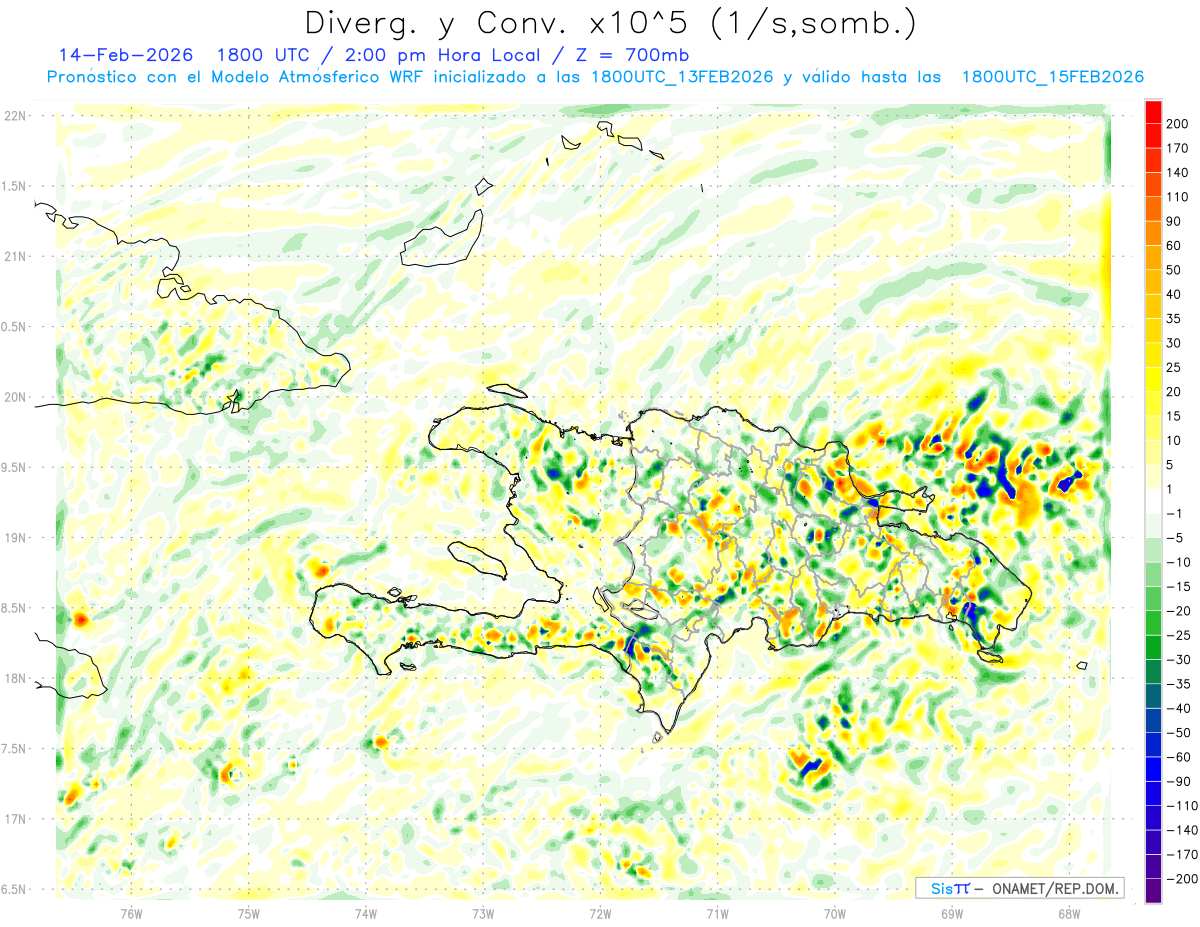Click the '22N' latitude label
The width and height of the screenshot is (1200, 927).
click(x=15, y=116)
